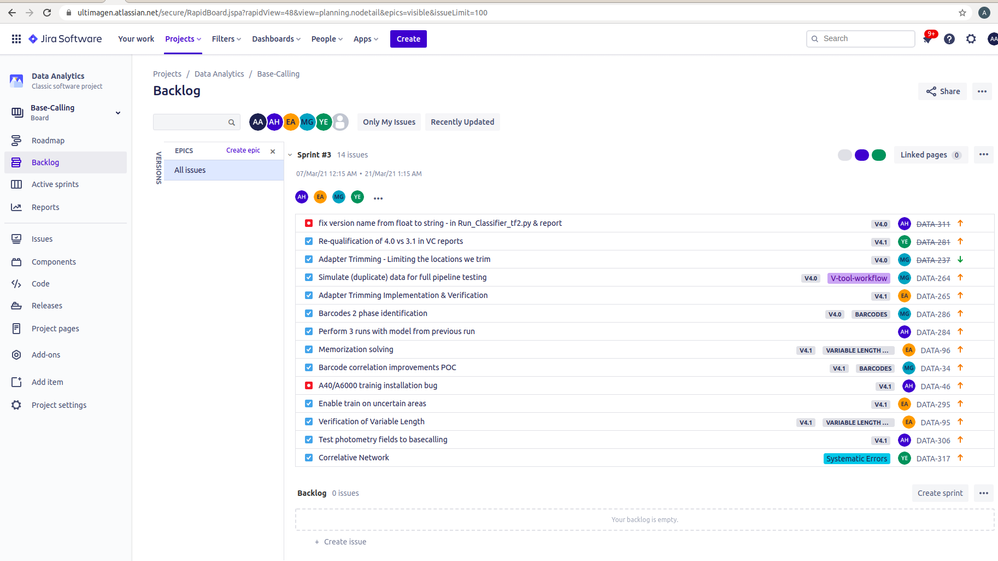
Task: Open Your work in top navigation
Action: (x=136, y=39)
